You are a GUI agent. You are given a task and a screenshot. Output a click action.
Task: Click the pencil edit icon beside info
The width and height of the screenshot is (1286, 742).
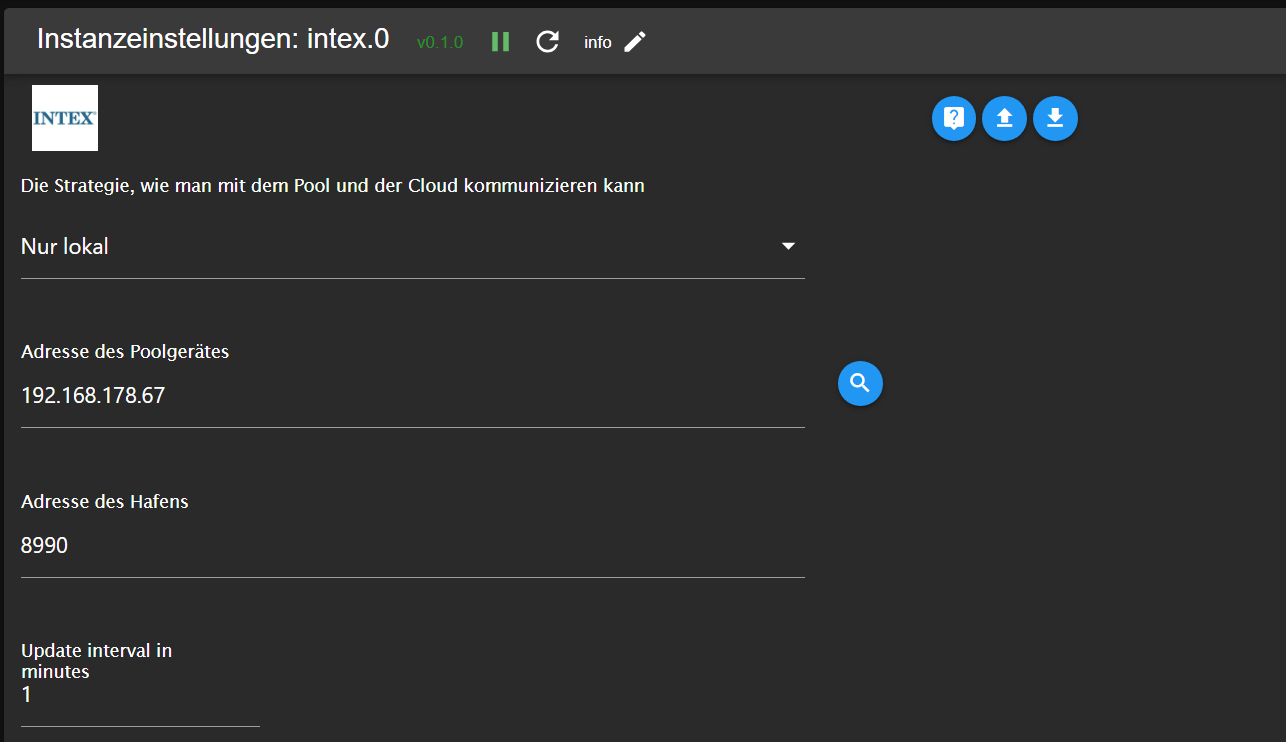(635, 41)
